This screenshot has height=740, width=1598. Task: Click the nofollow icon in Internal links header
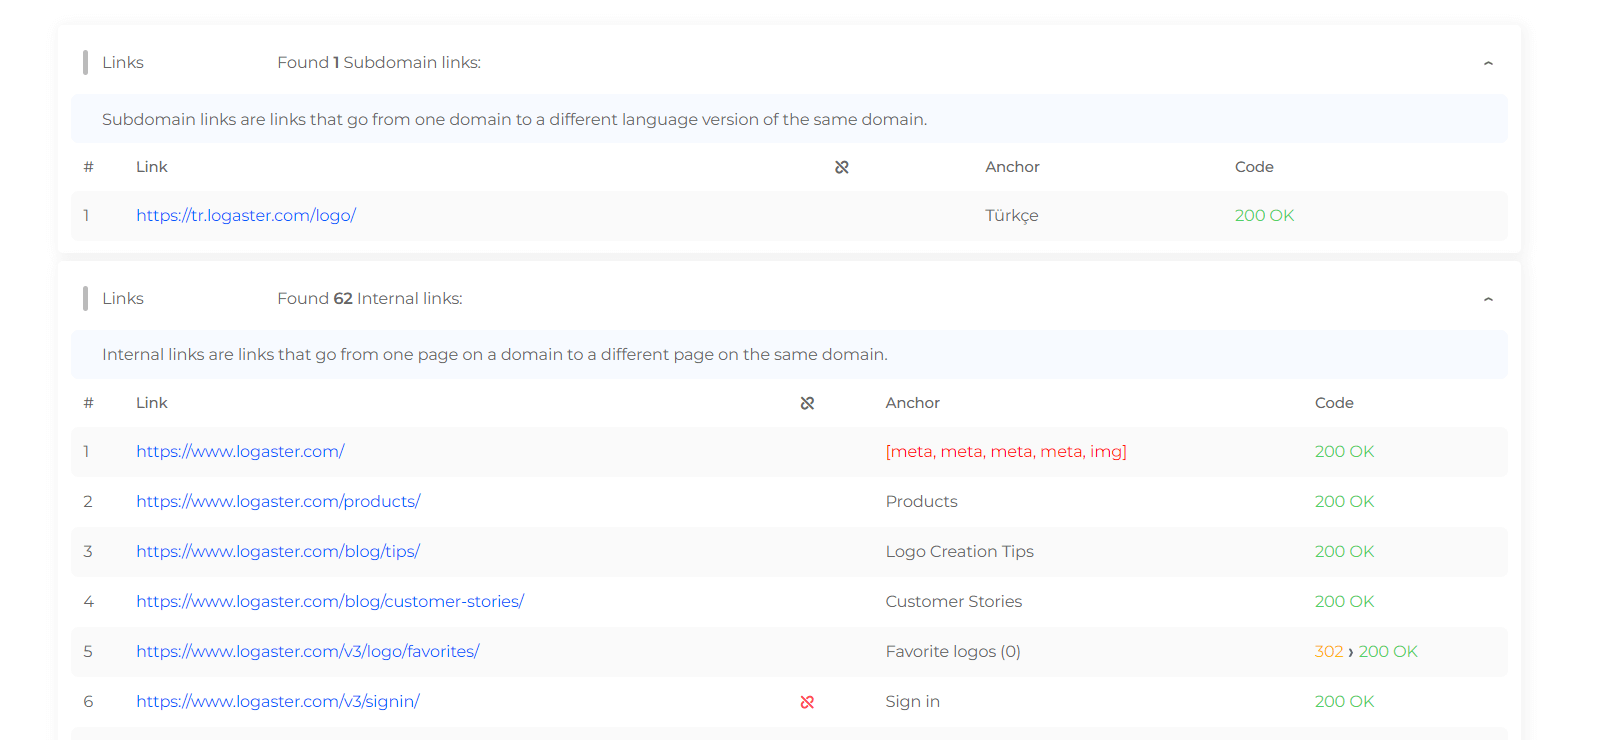tap(807, 403)
